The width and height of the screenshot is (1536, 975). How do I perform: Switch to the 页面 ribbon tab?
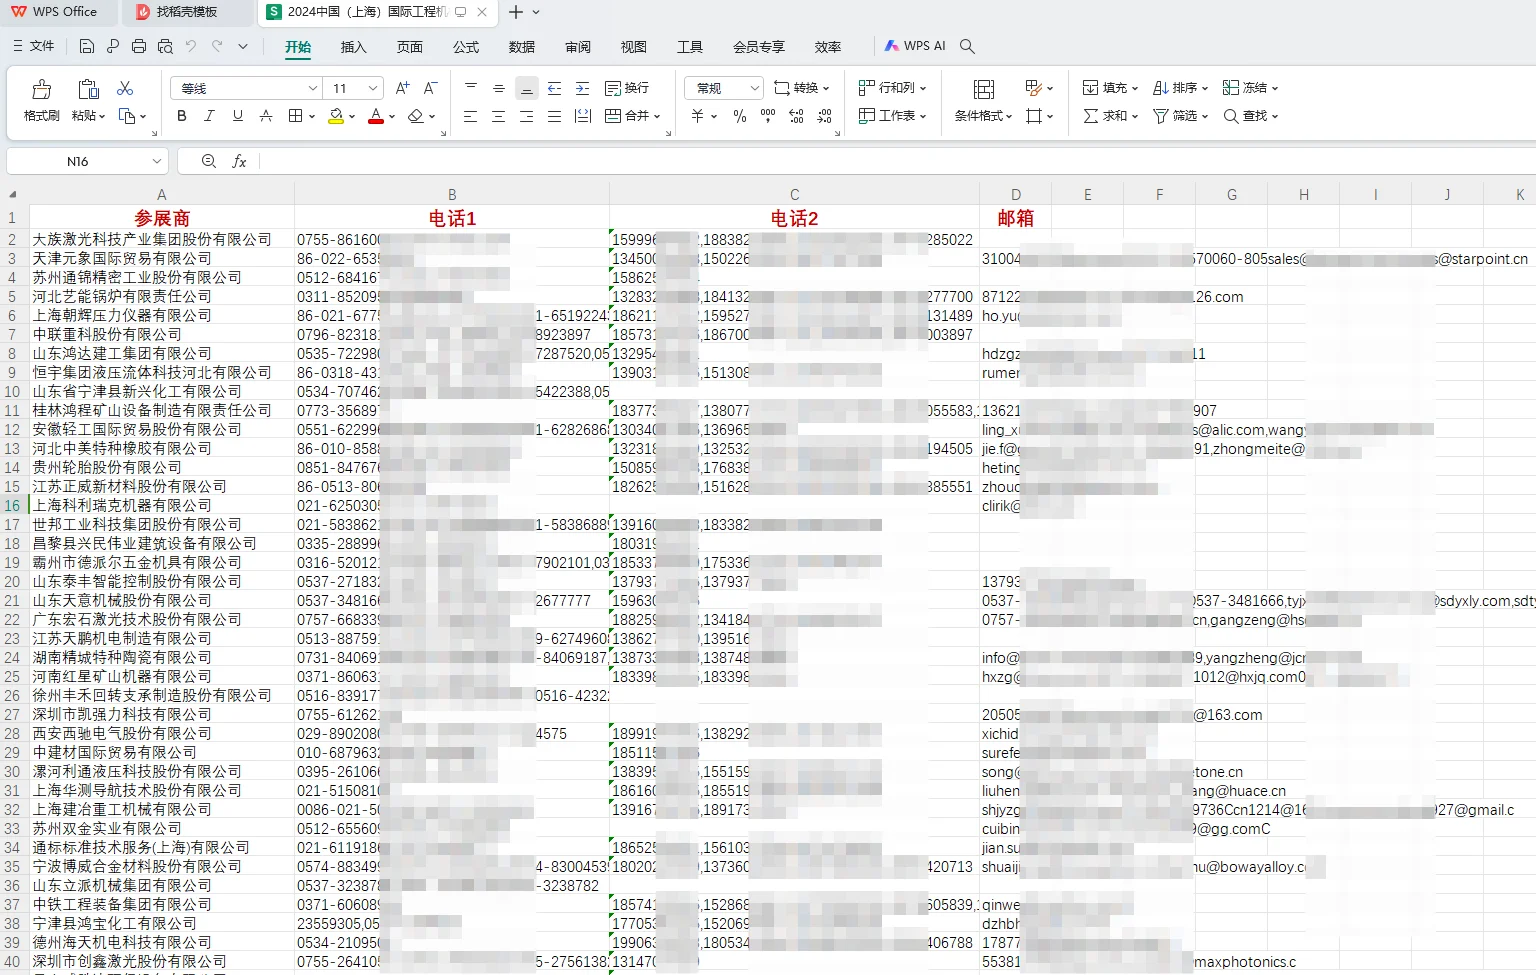pos(409,47)
